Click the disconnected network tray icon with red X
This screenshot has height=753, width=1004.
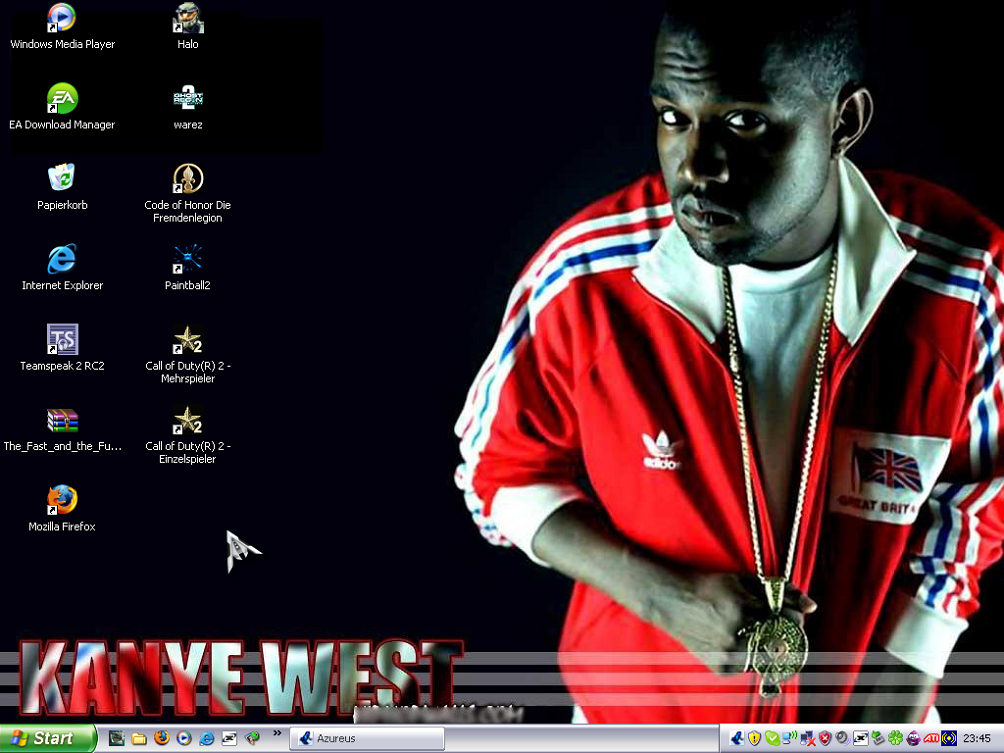pos(807,738)
